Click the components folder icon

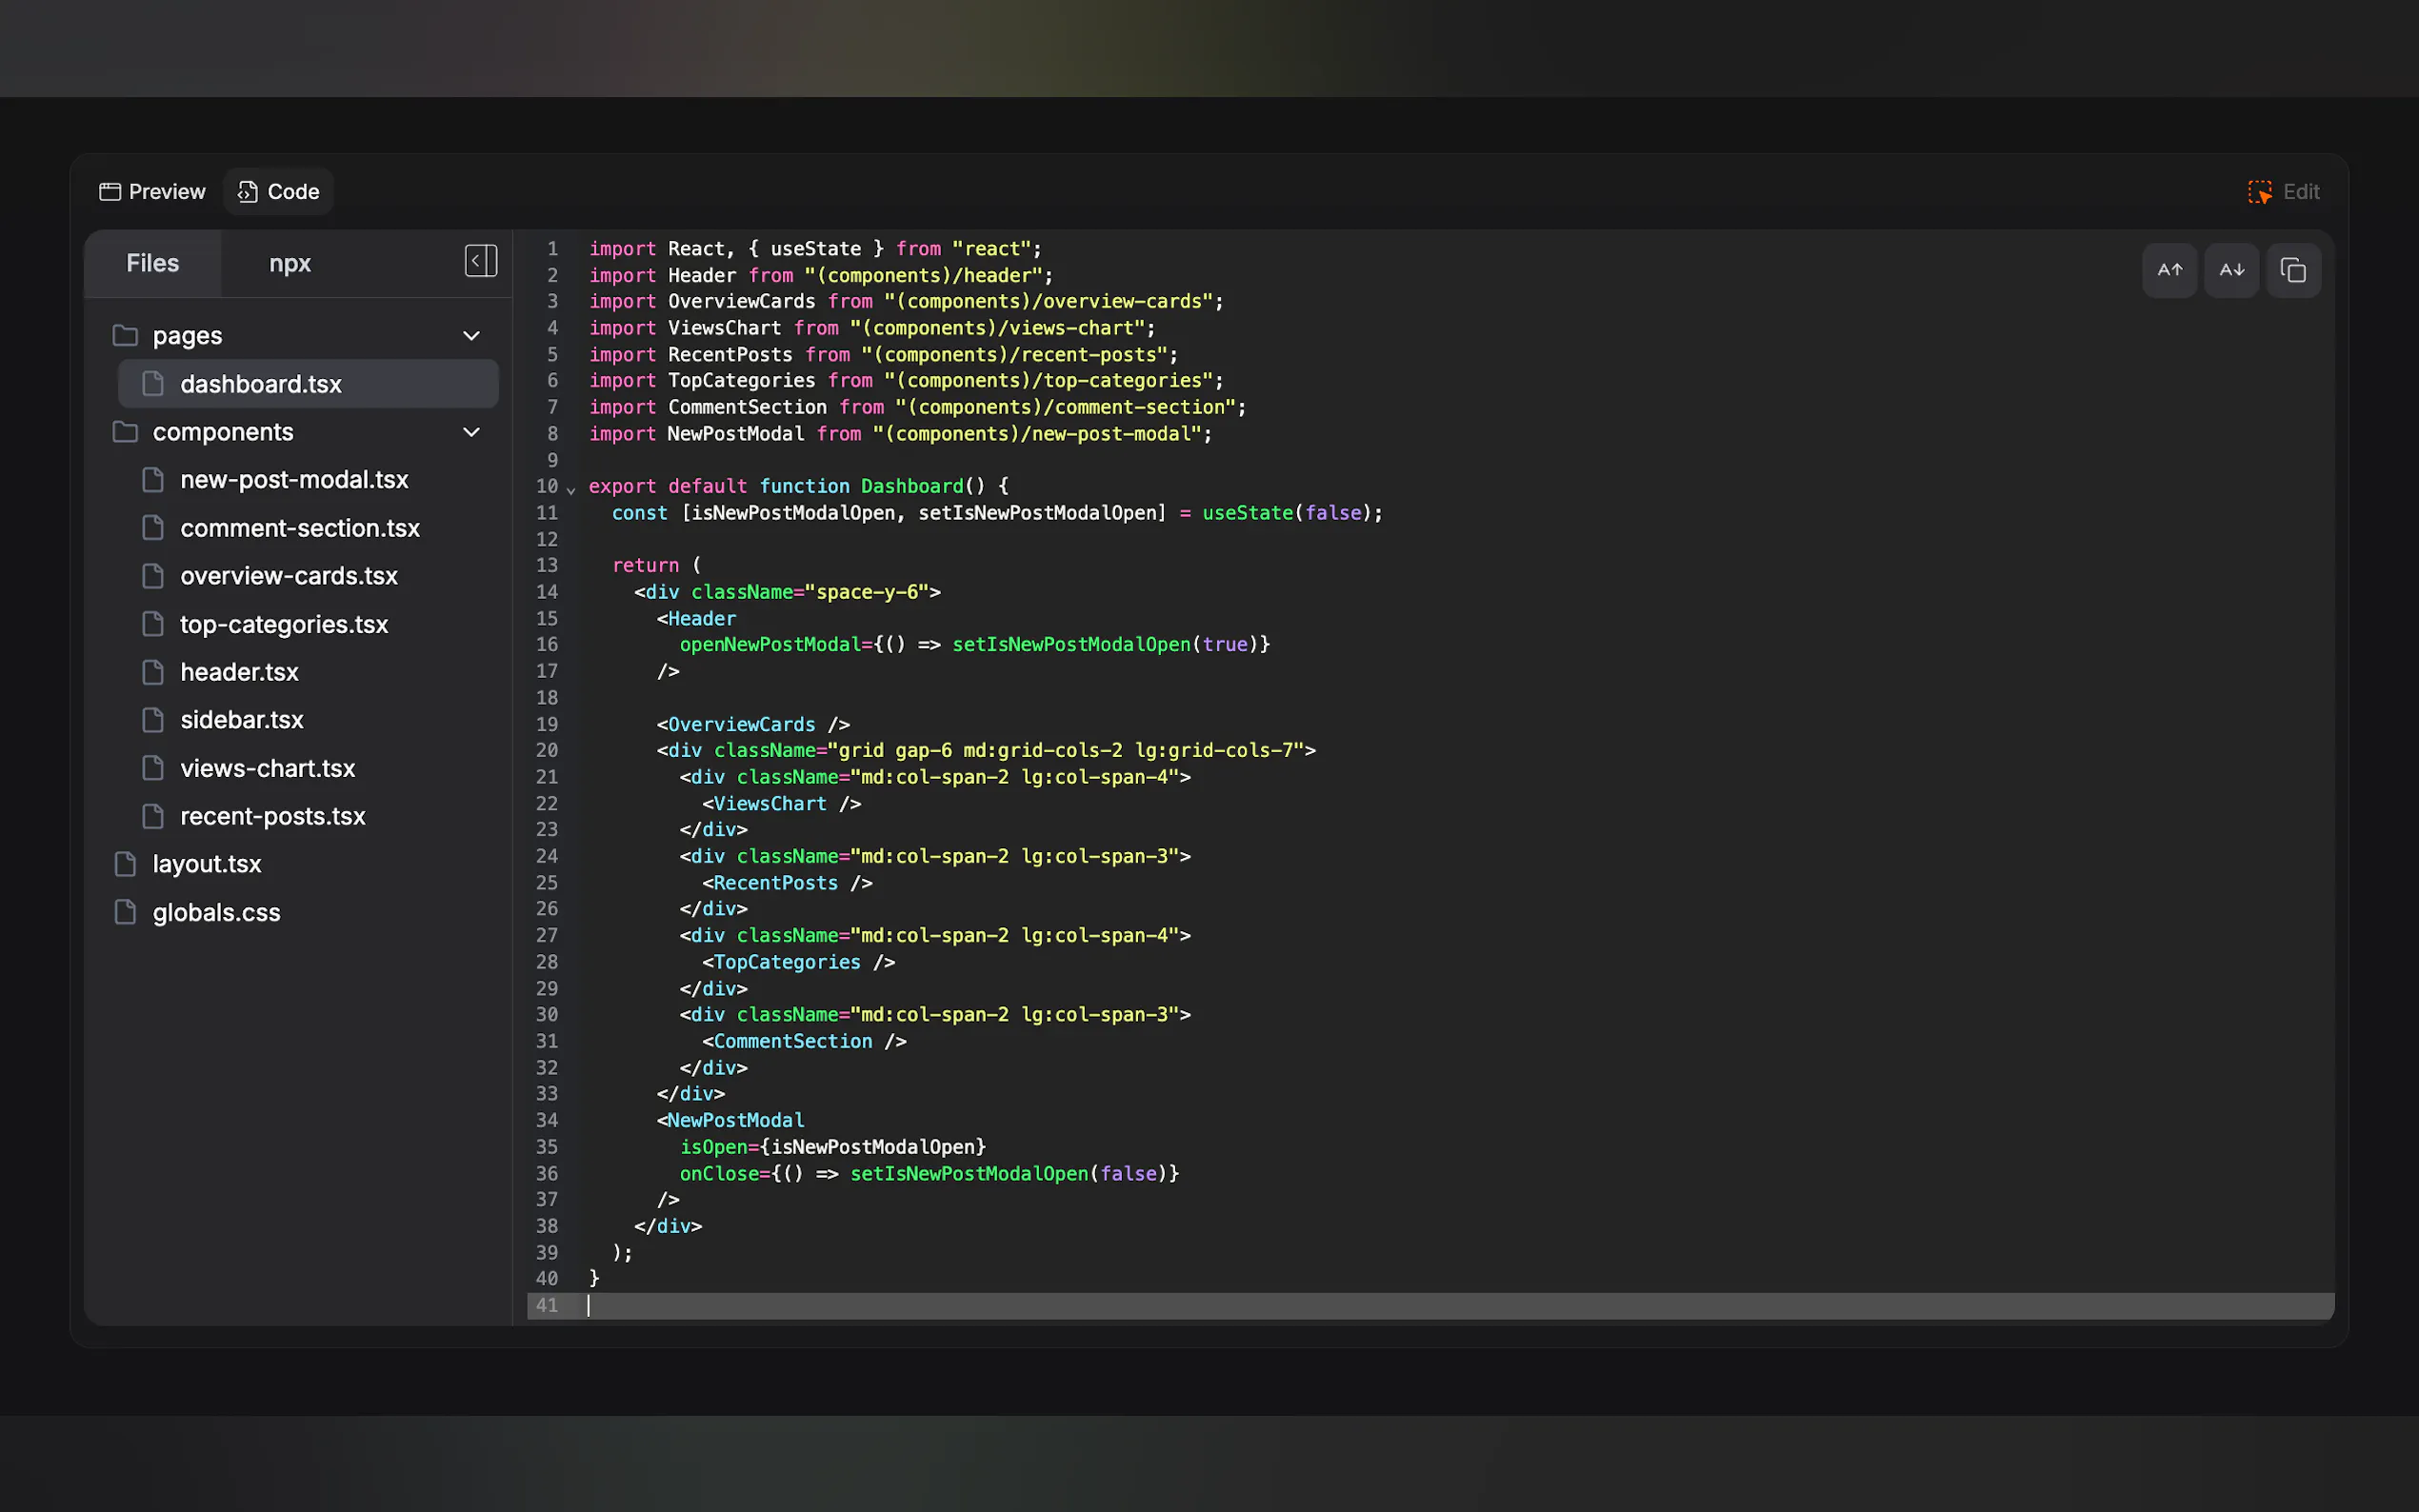(x=125, y=432)
